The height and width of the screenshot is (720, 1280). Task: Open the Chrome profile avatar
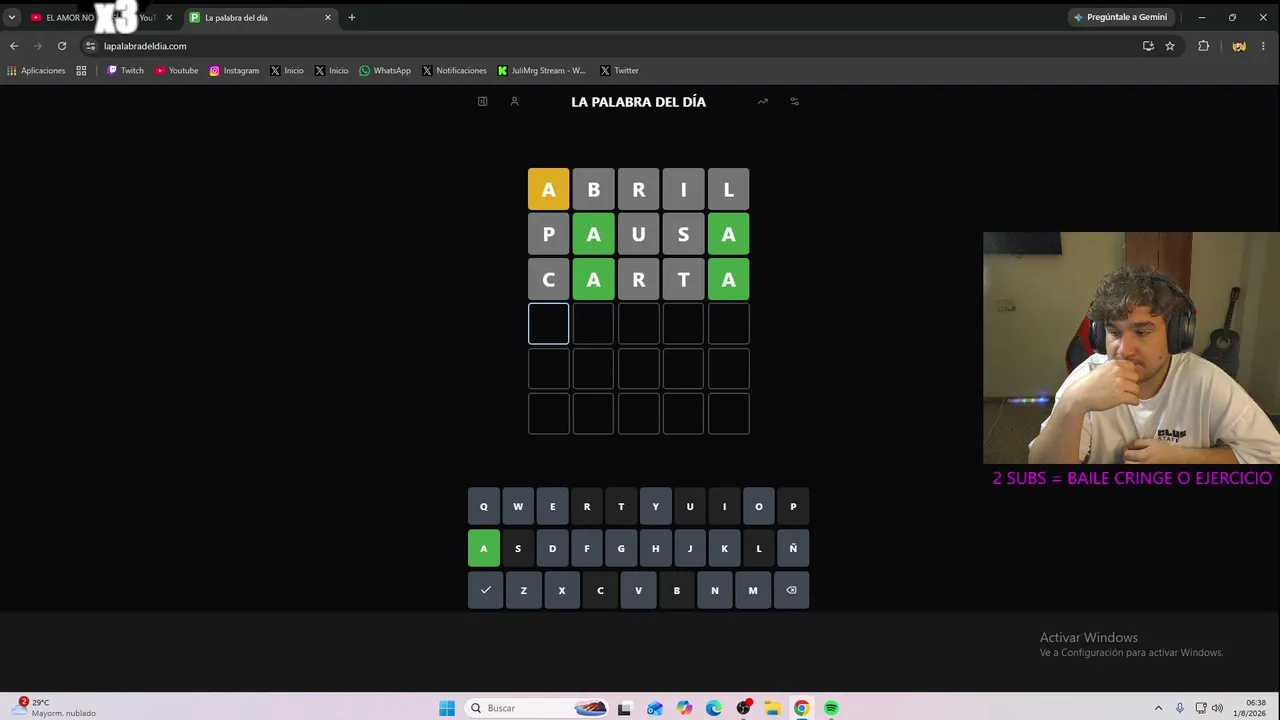1239,46
